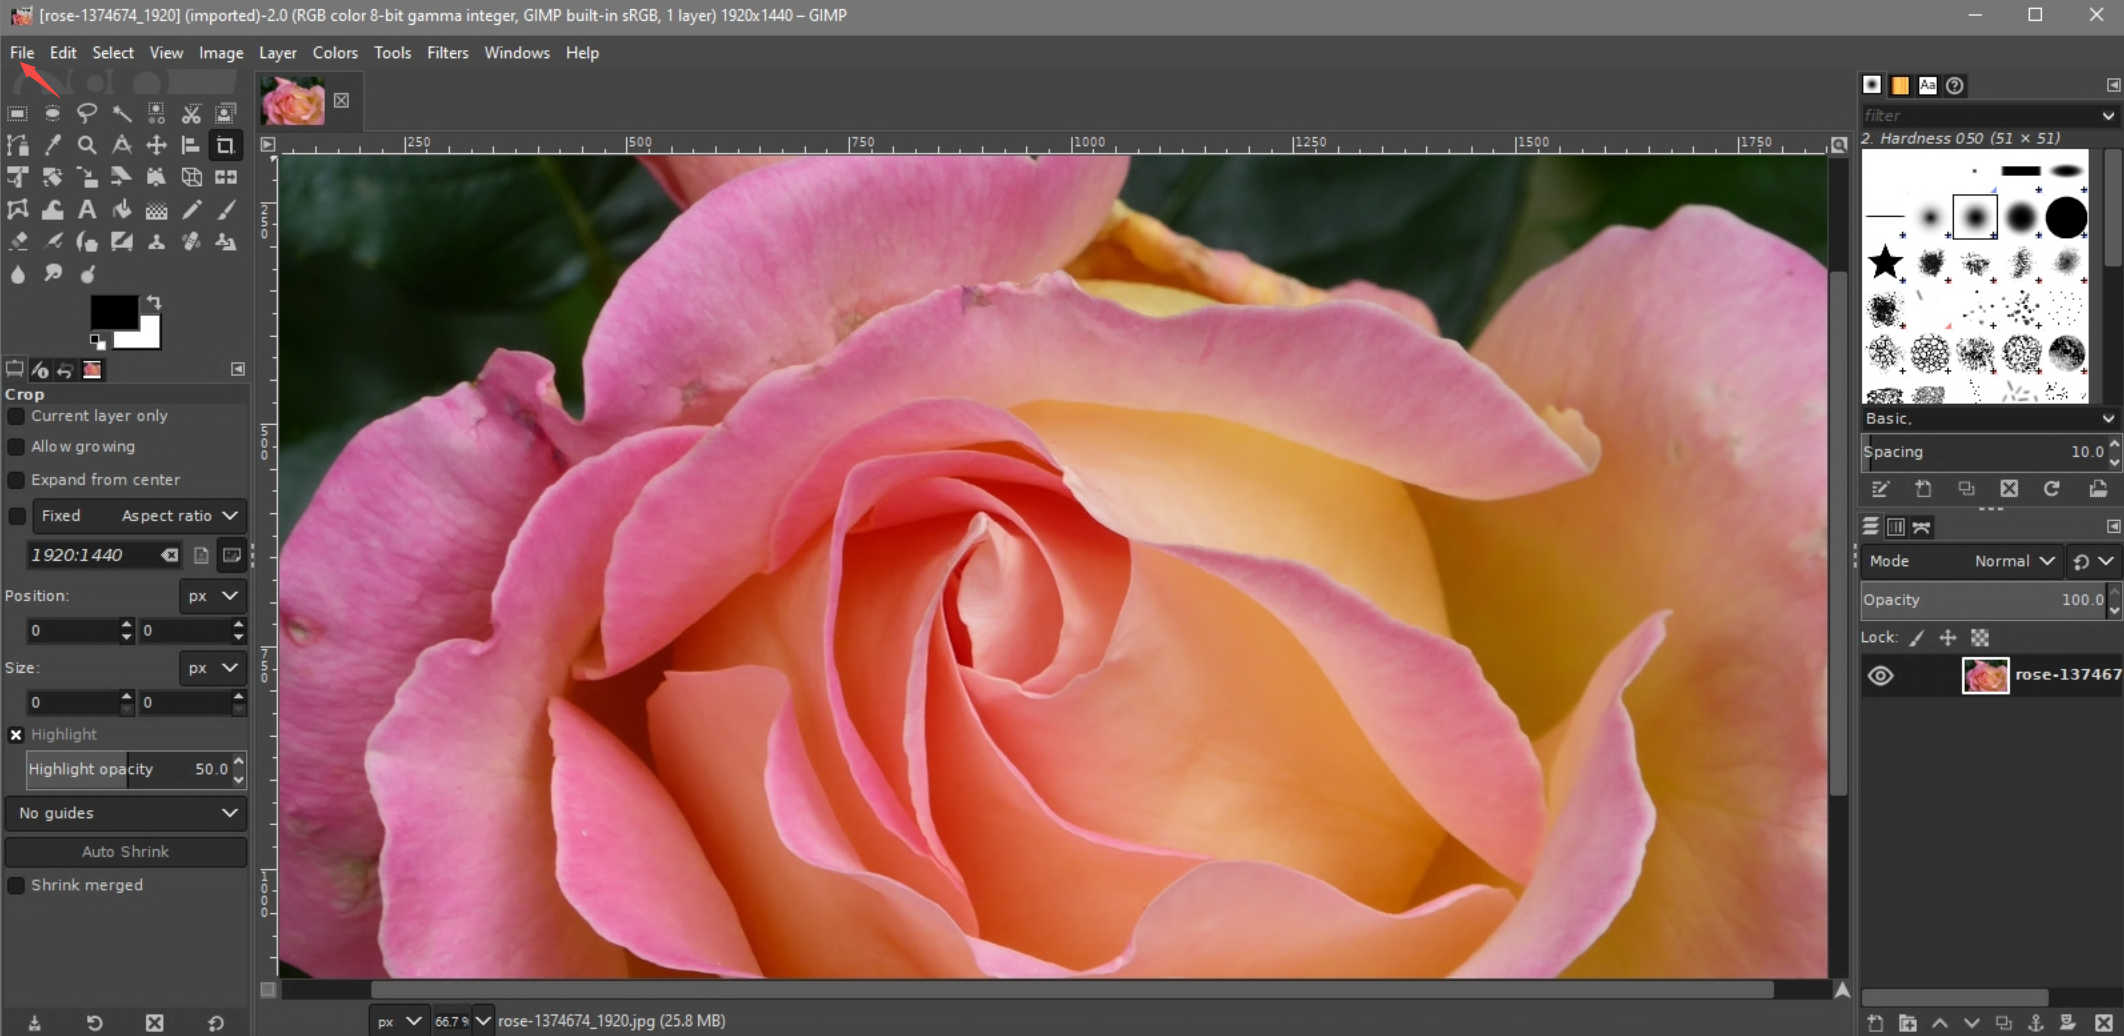The height and width of the screenshot is (1036, 2124).
Task: Hide the rose layer using eye icon
Action: (x=1880, y=676)
